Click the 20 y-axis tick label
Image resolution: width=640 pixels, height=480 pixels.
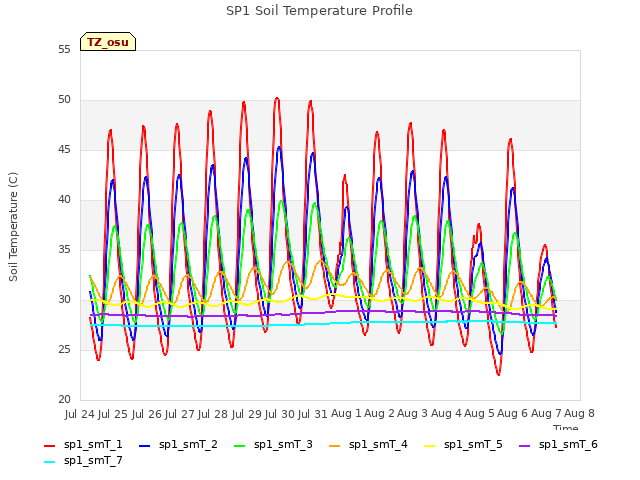click(x=64, y=400)
